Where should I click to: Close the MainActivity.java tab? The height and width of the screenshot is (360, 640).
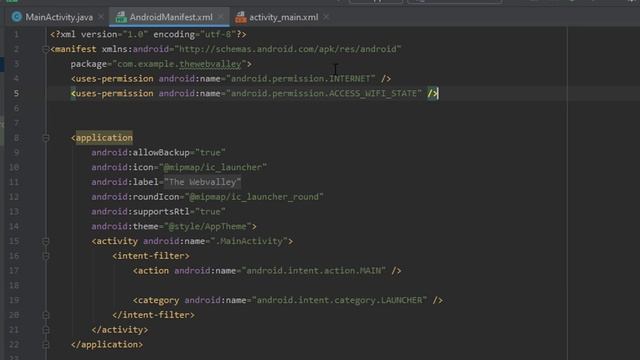pyautogui.click(x=101, y=17)
